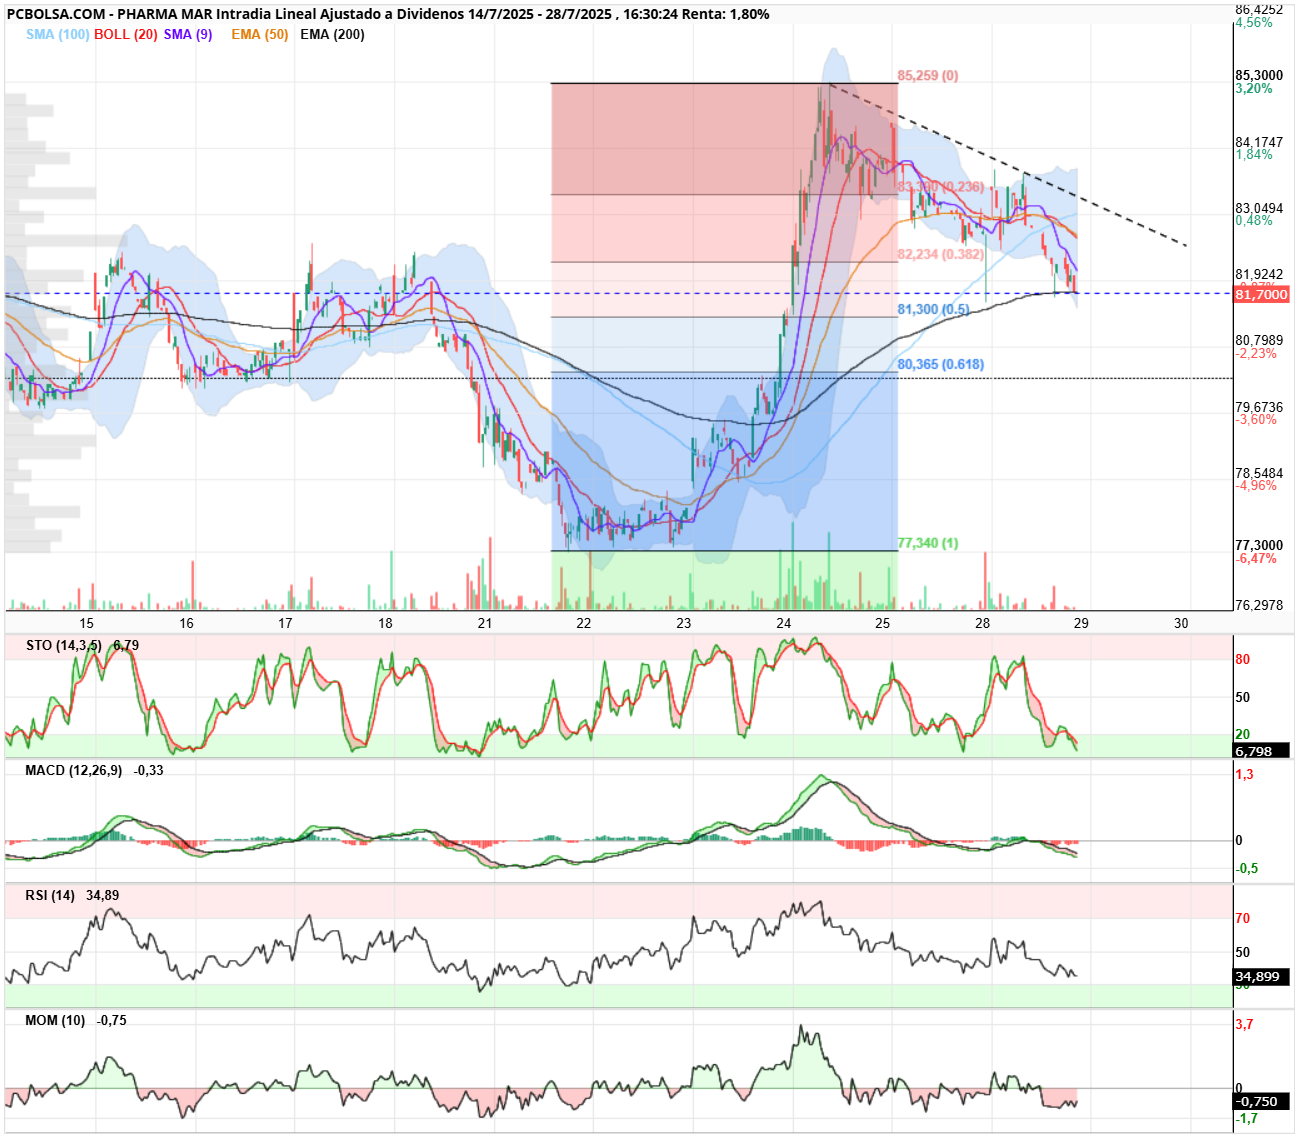Click date 25 on the time axis
The height and width of the screenshot is (1138, 1299).
pyautogui.click(x=882, y=623)
